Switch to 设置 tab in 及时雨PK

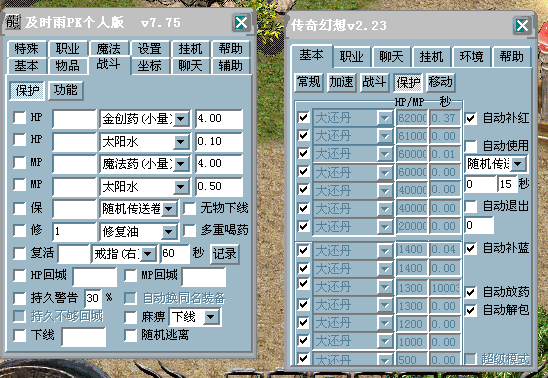tap(150, 49)
